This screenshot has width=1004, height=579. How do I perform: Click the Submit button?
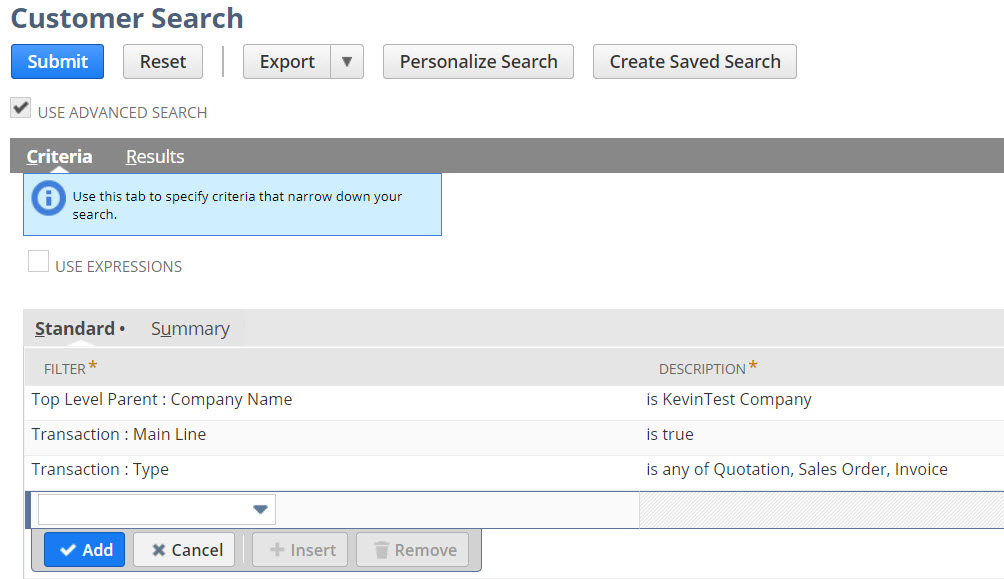pos(57,61)
